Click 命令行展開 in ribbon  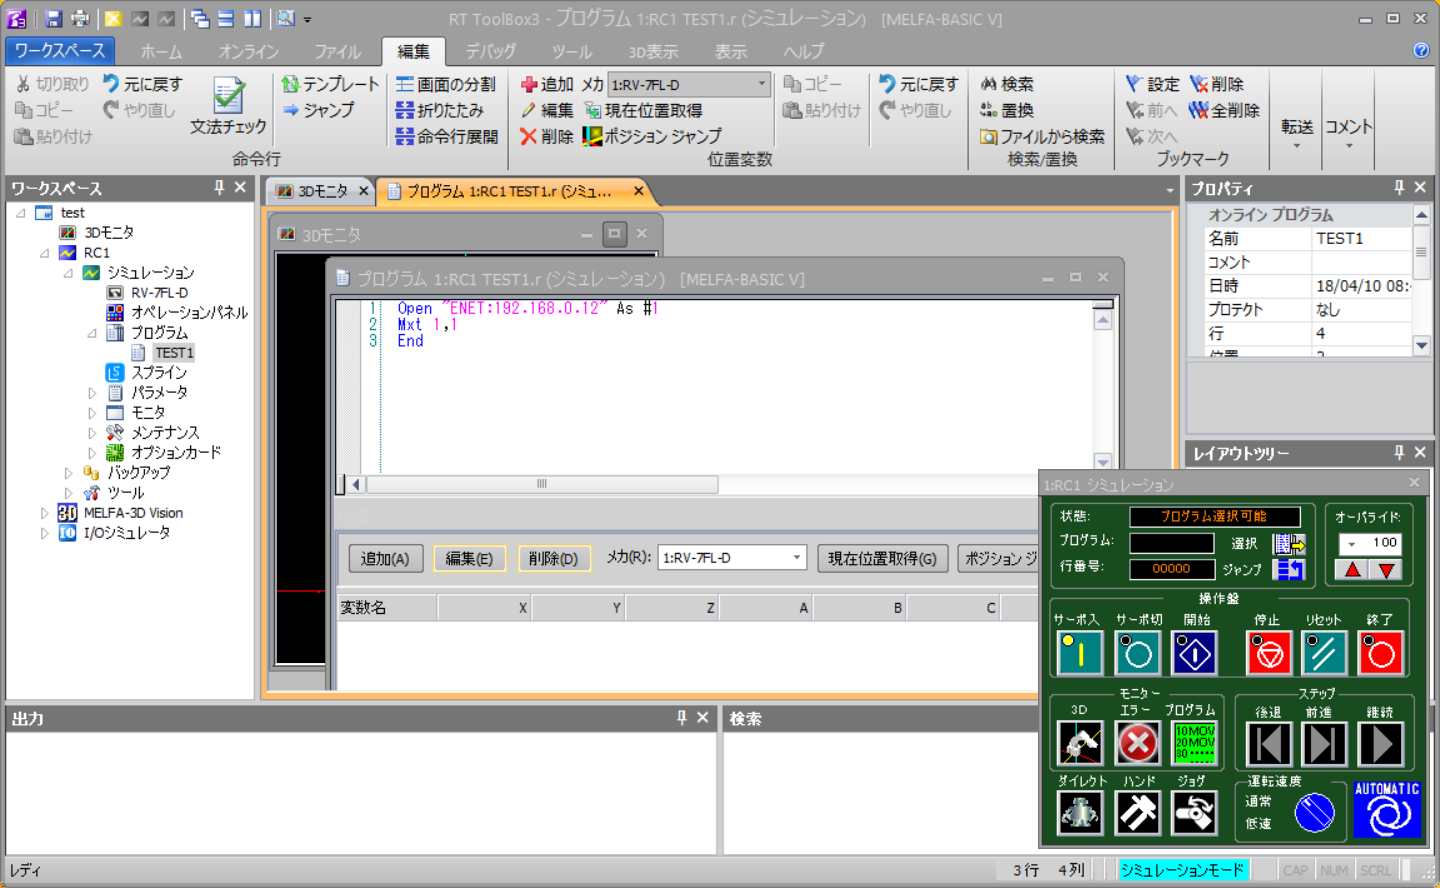point(446,136)
